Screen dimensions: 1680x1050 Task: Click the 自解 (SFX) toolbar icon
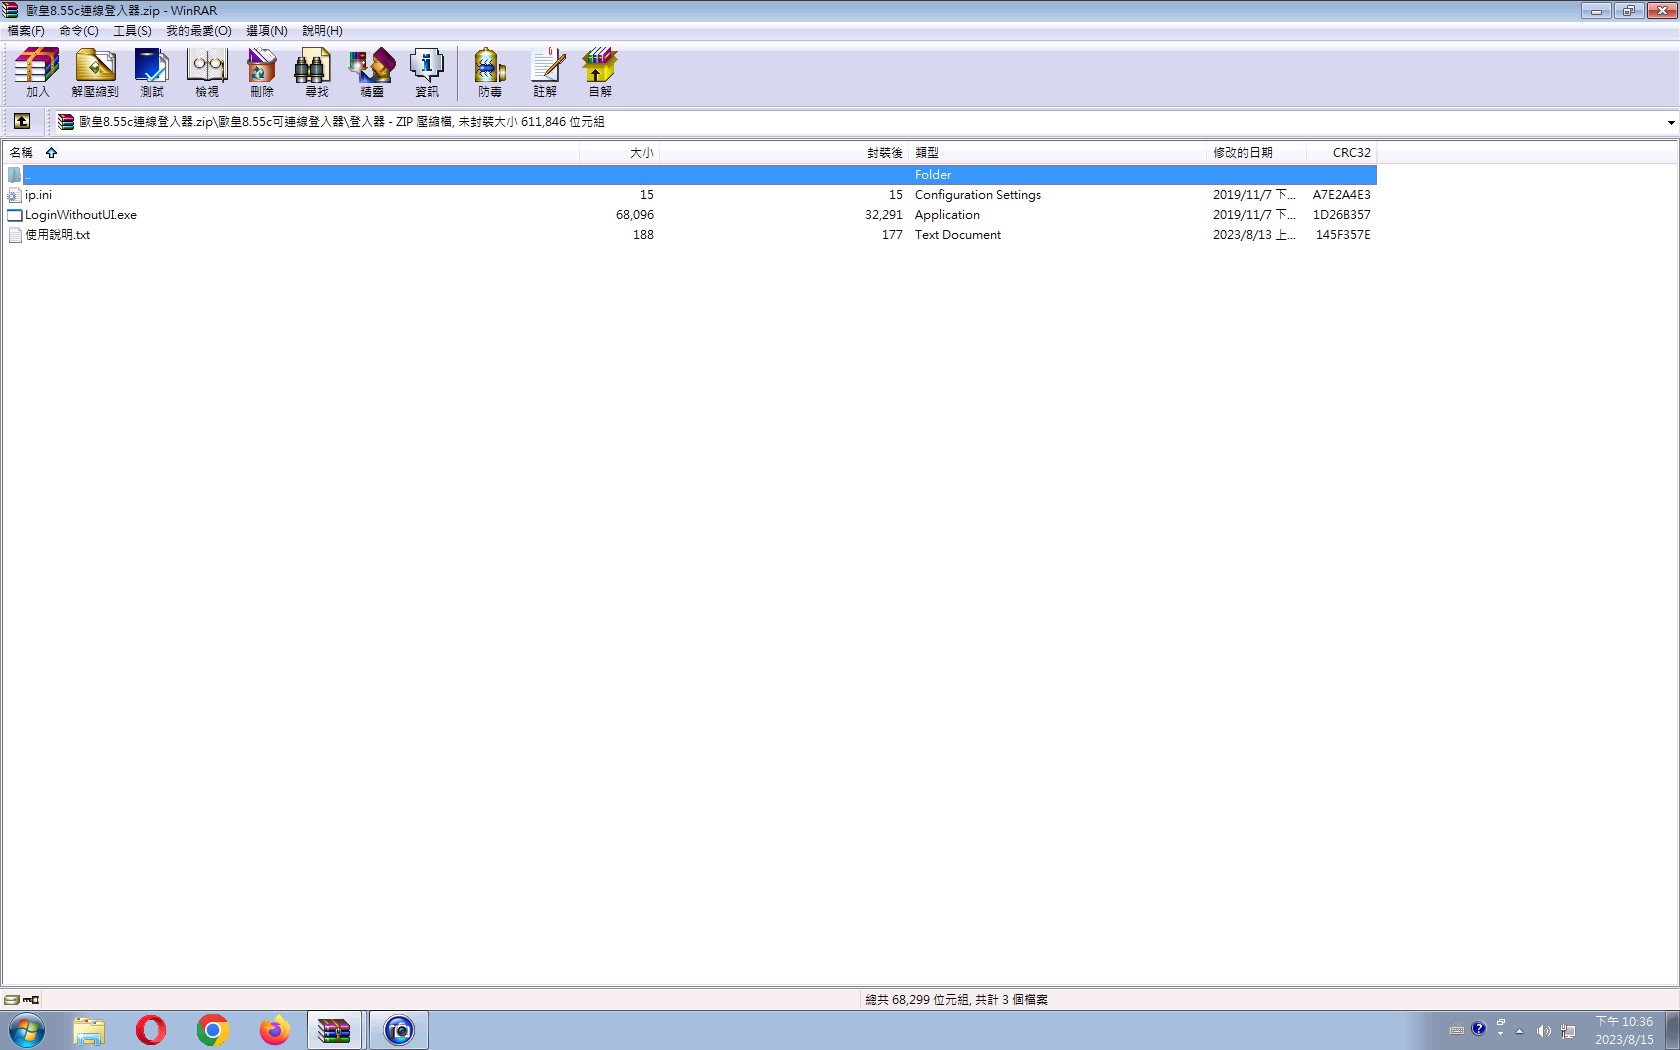click(x=600, y=73)
